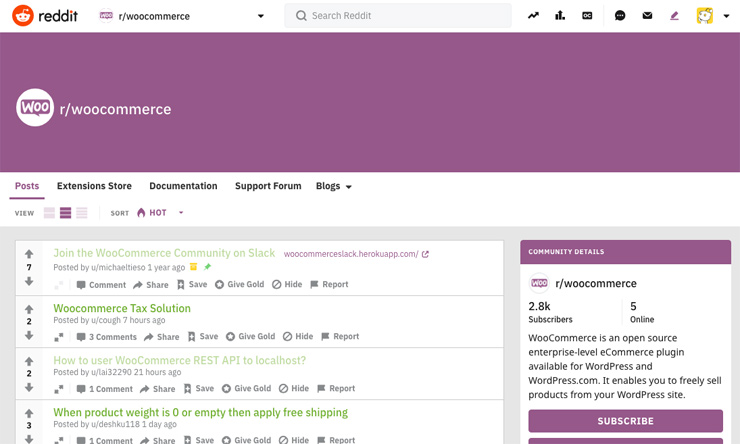Create a post with the pencil icon
Screen dimensions: 740x444
point(674,16)
